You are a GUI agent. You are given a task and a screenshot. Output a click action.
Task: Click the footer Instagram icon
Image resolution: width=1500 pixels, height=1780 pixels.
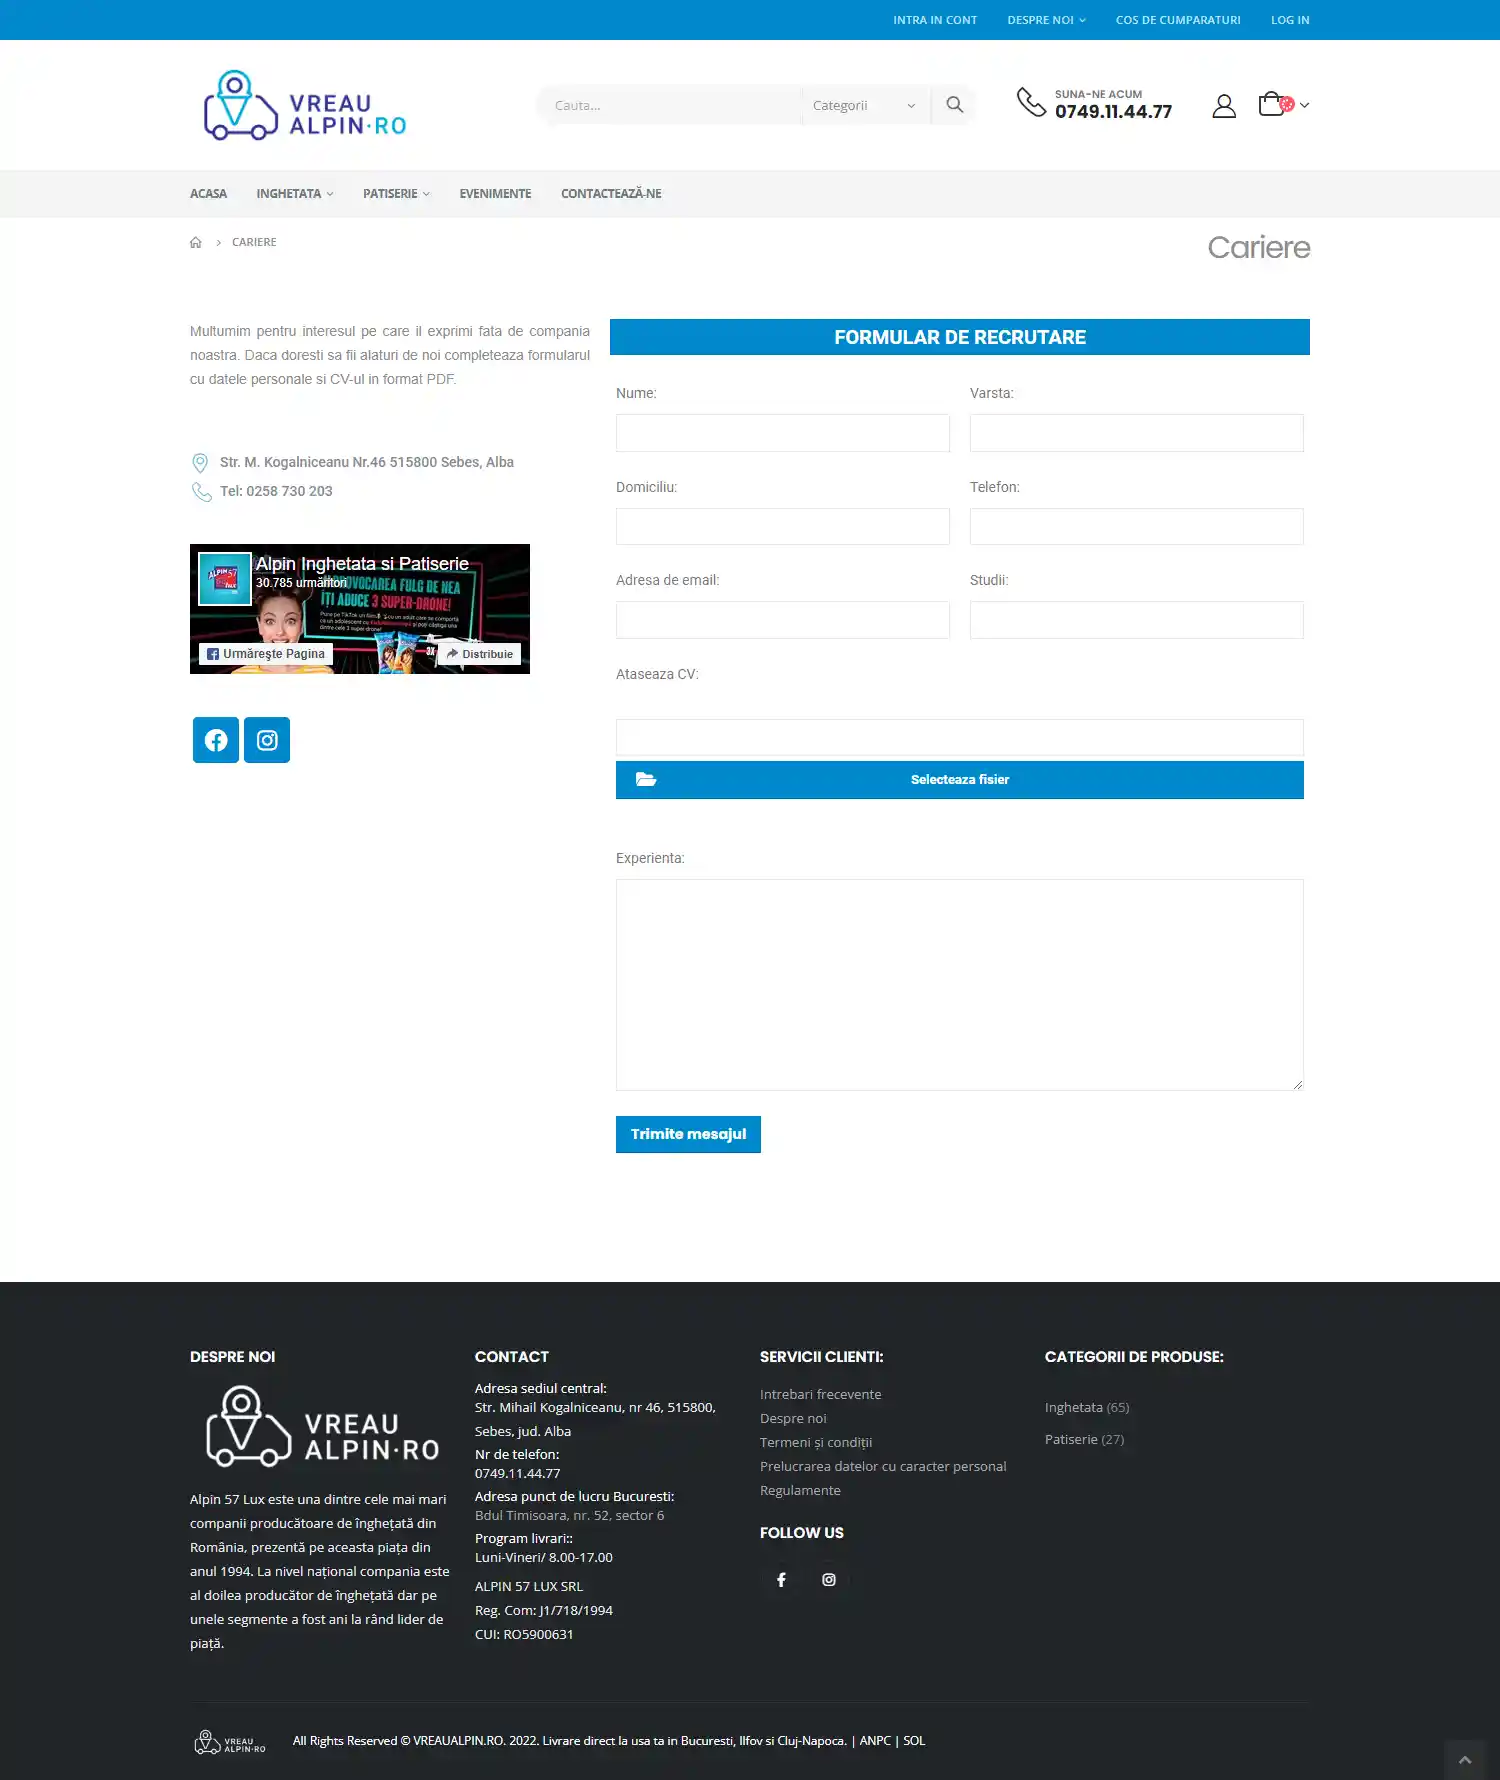click(x=829, y=1579)
